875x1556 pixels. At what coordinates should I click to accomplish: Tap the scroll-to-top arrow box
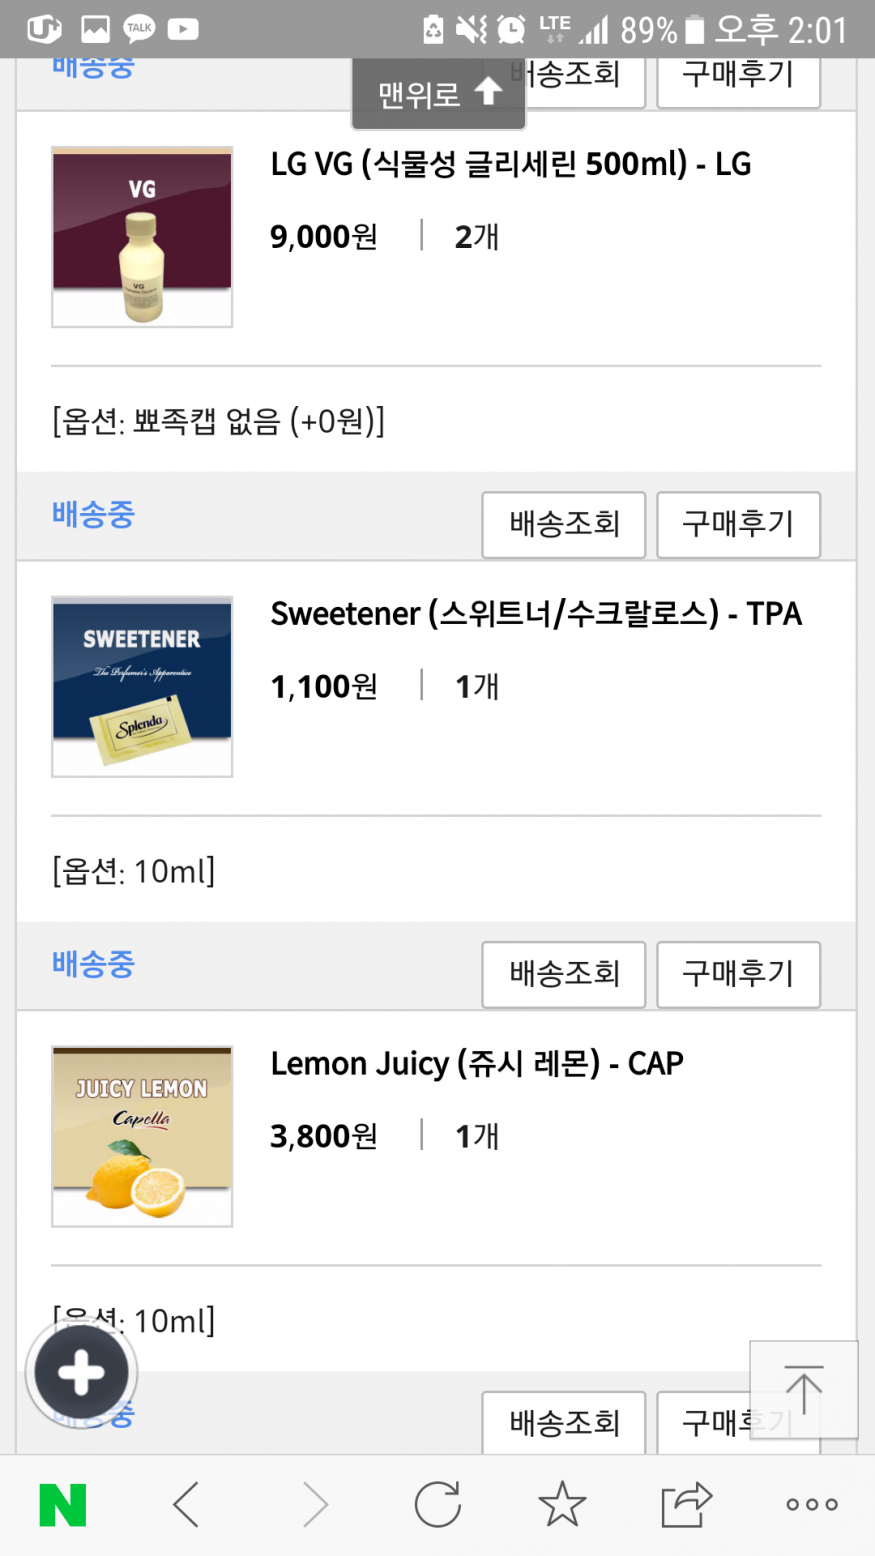coord(803,1389)
